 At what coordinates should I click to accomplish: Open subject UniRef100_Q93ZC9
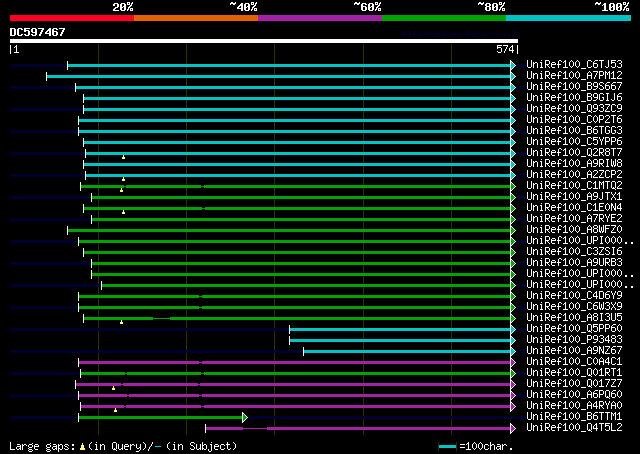coord(574,109)
